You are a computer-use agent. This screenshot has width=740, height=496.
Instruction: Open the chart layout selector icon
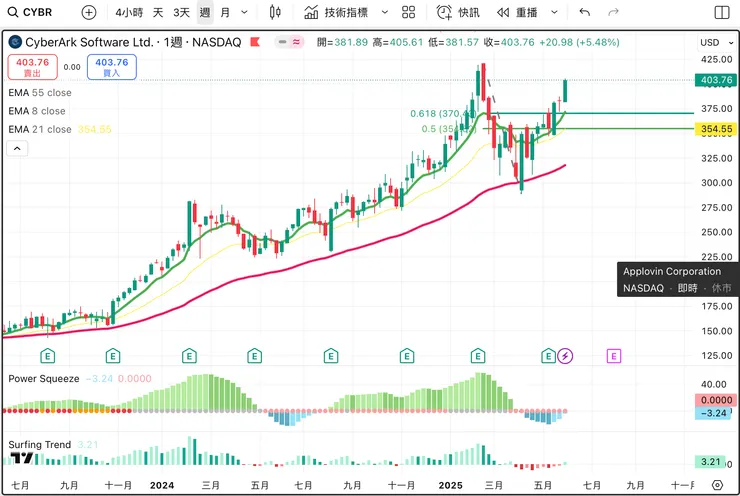[722, 12]
